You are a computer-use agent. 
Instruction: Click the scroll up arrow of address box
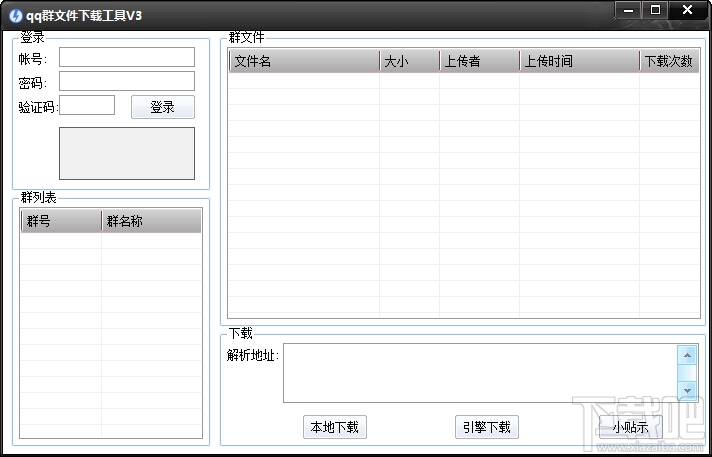pyautogui.click(x=687, y=355)
